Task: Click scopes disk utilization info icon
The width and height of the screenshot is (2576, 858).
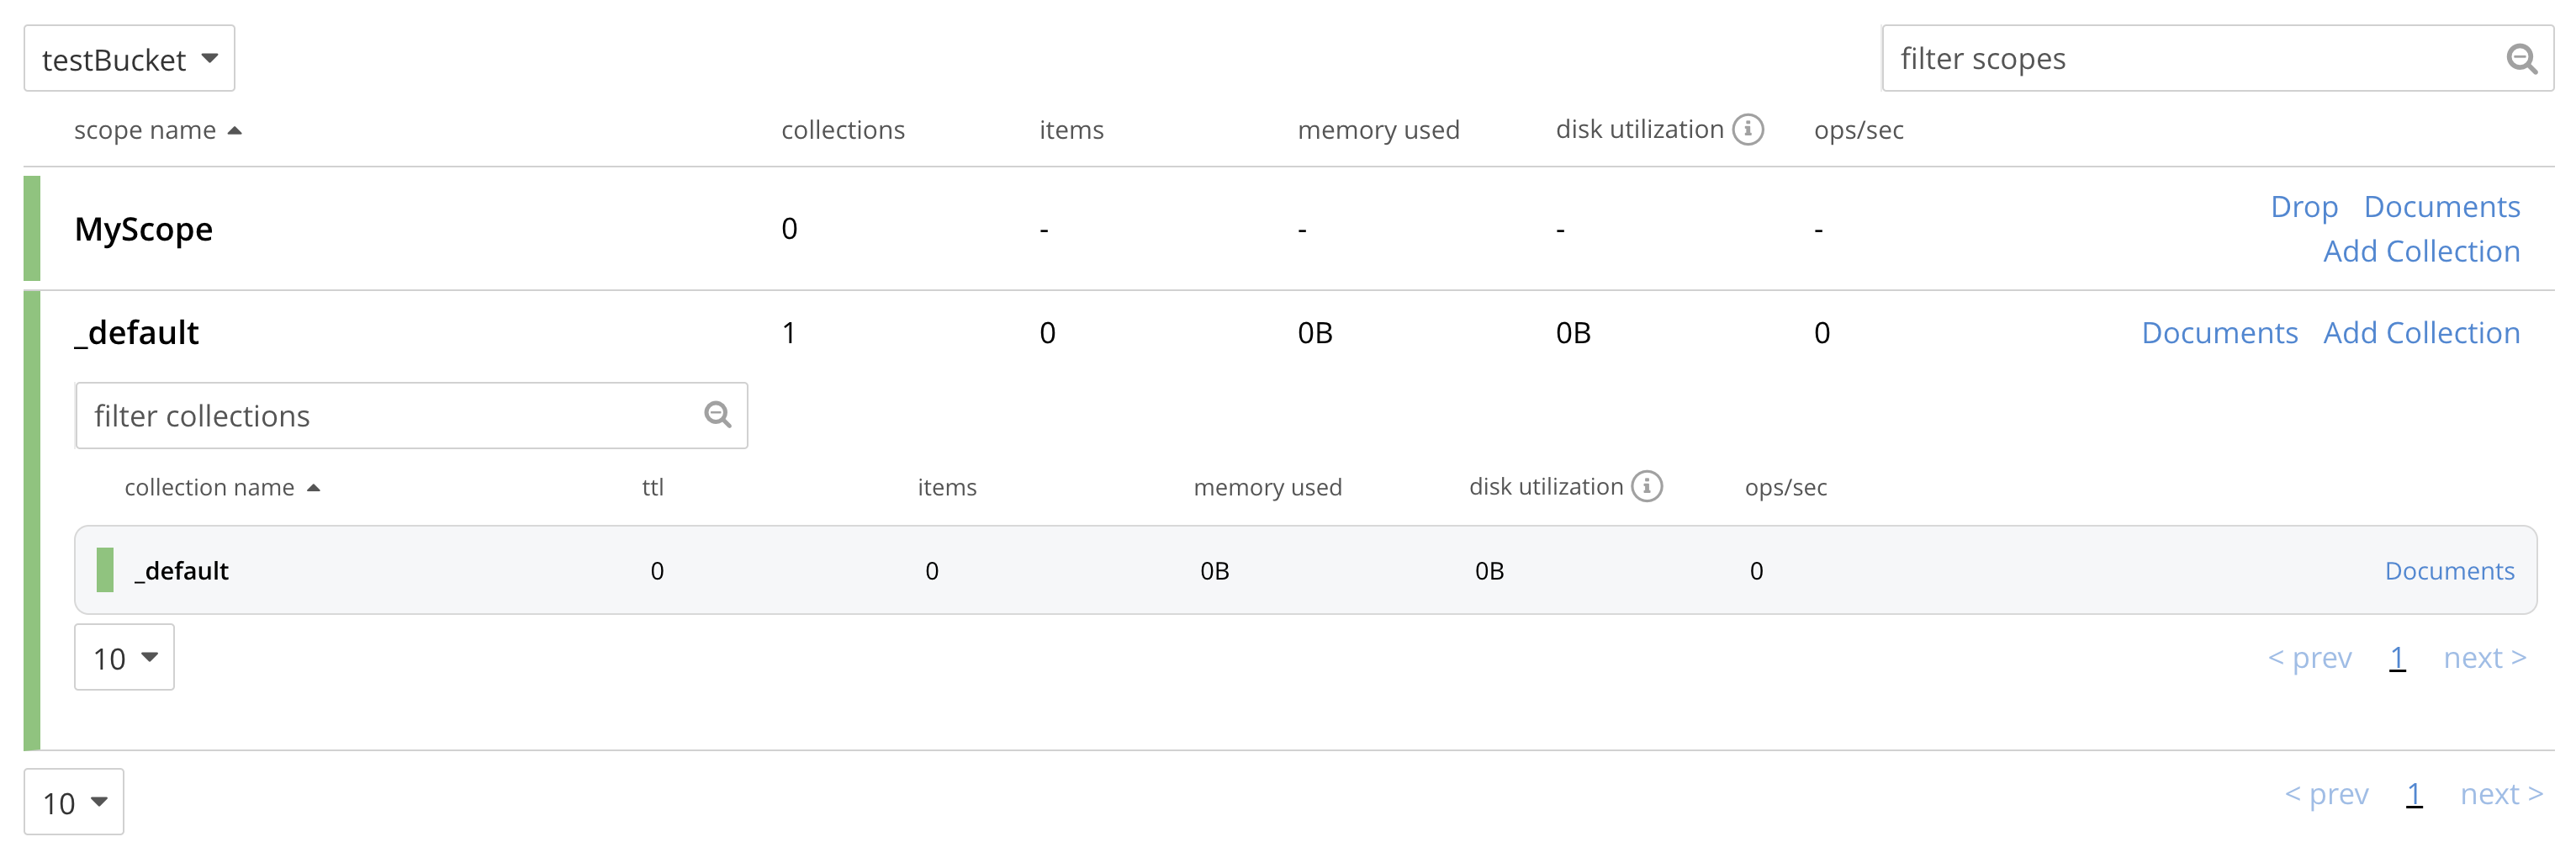Action: tap(1748, 129)
